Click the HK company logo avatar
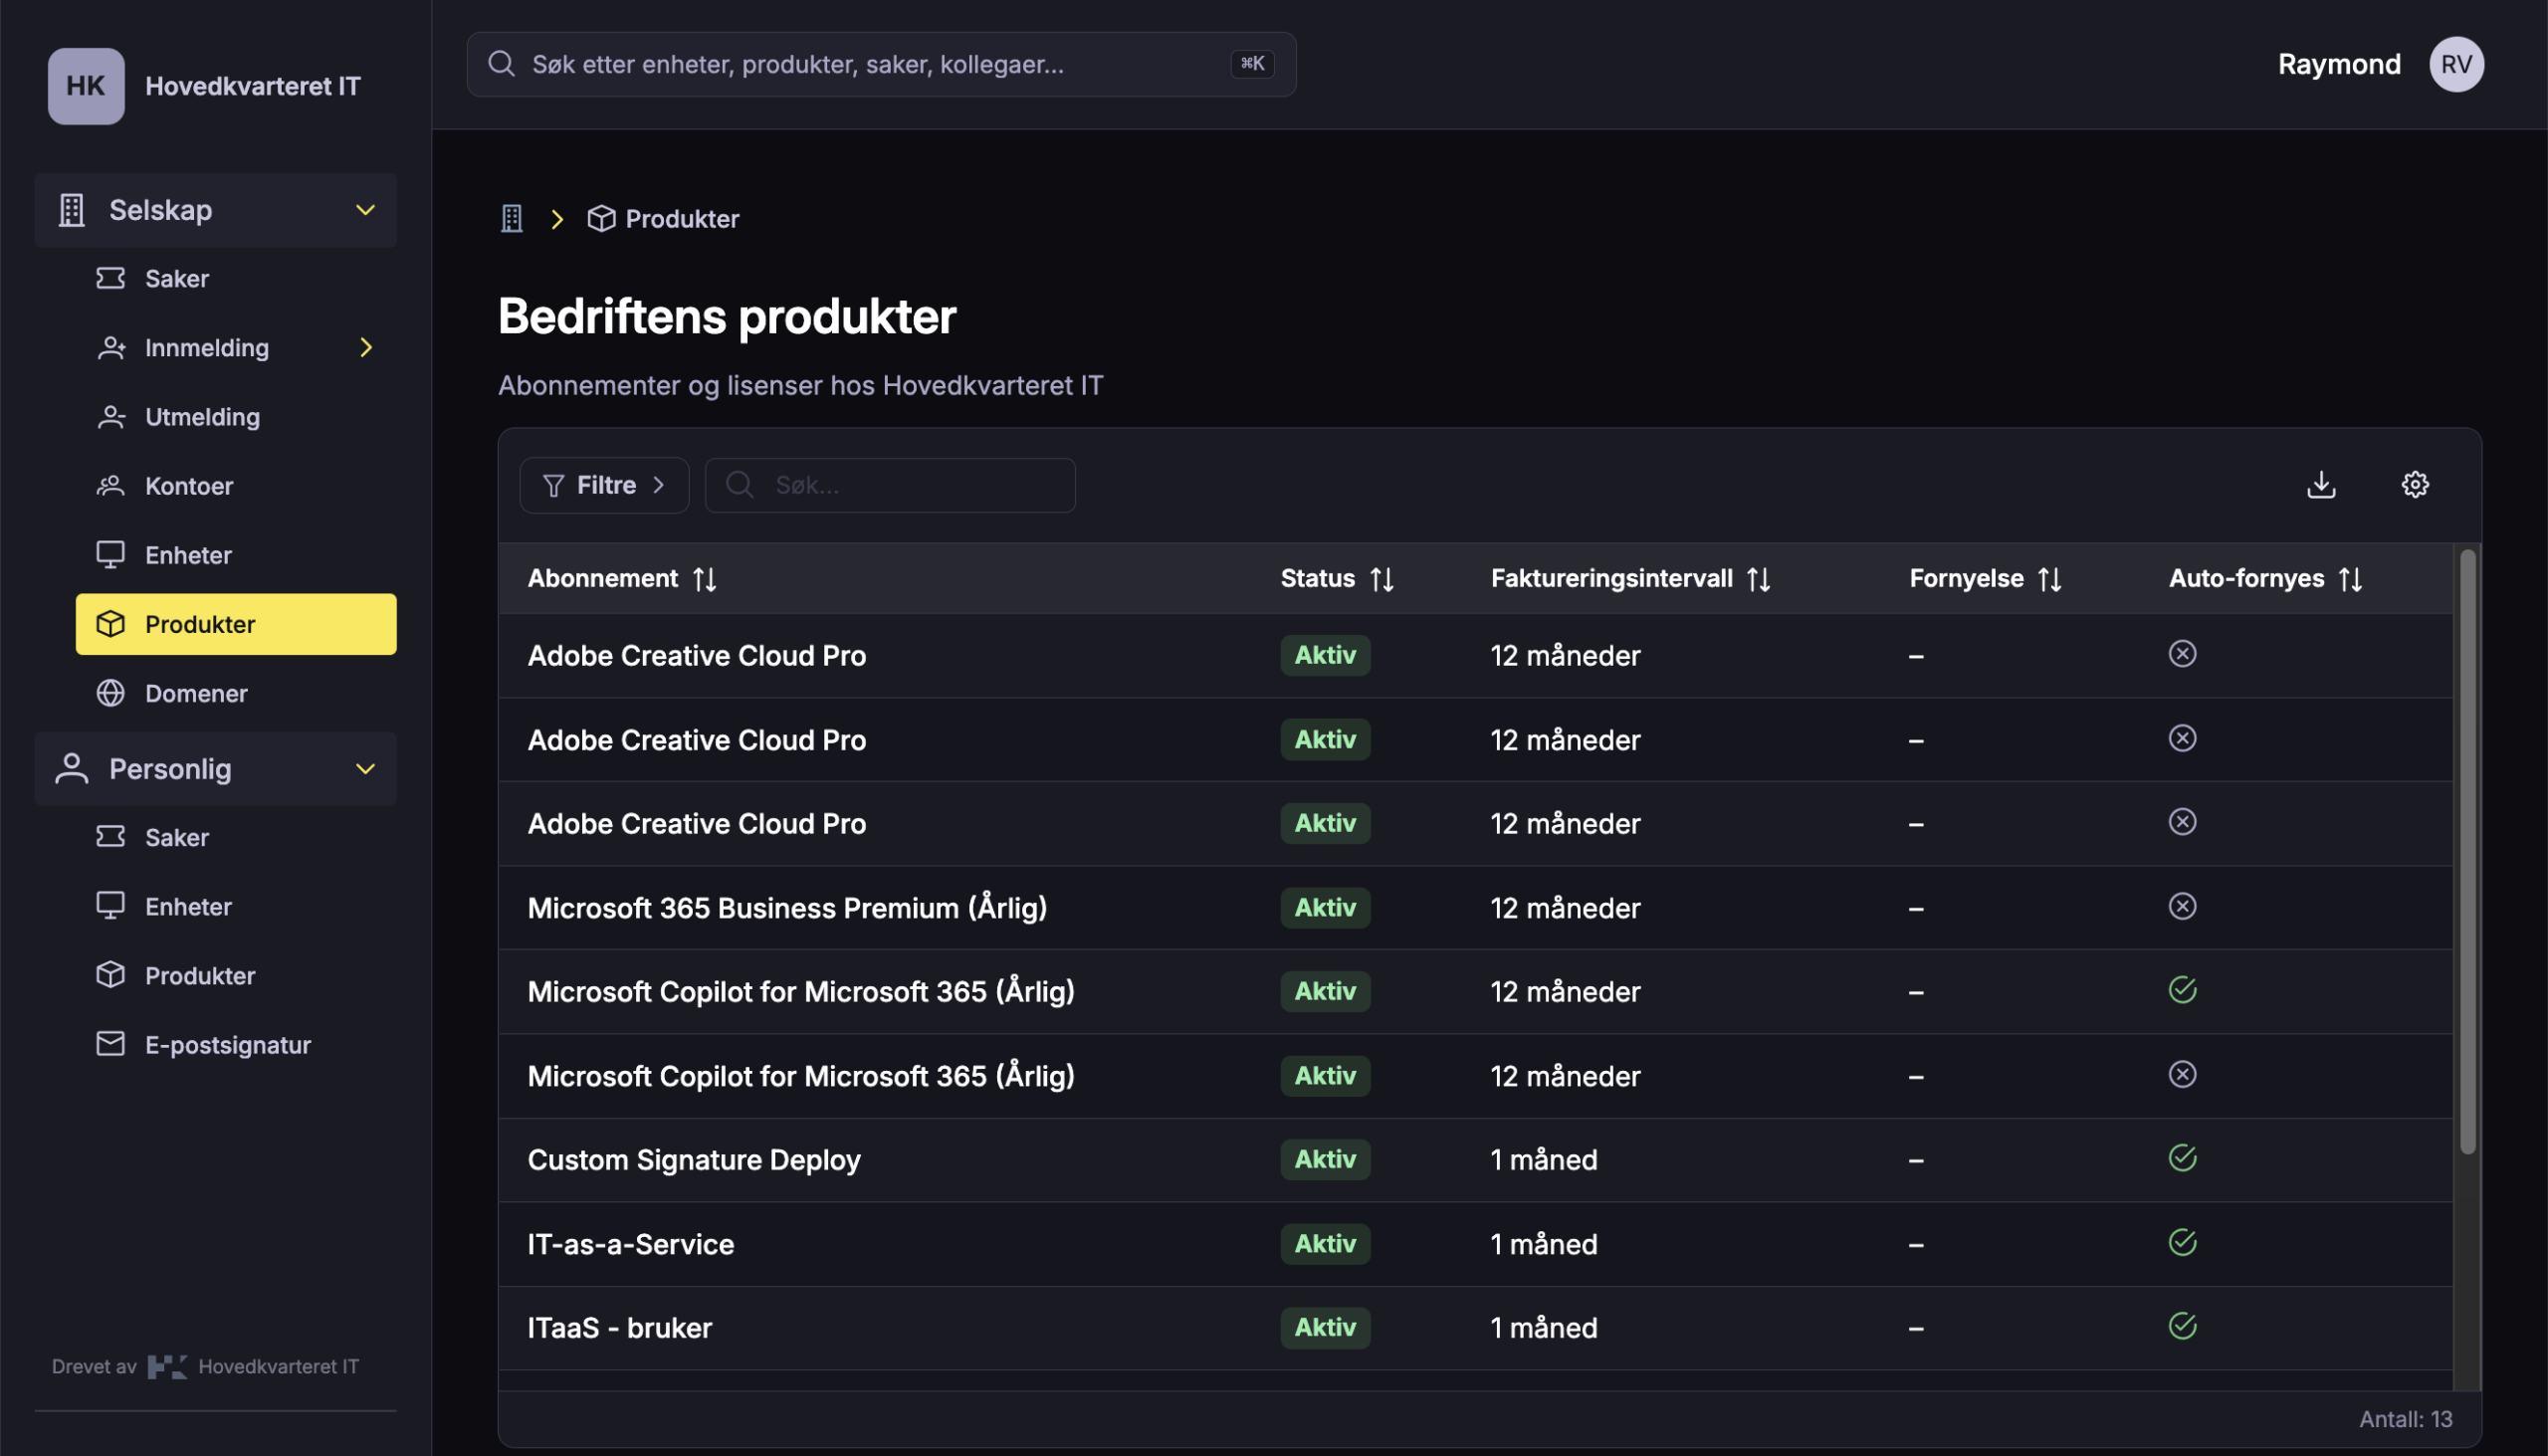2548x1456 pixels. click(86, 86)
